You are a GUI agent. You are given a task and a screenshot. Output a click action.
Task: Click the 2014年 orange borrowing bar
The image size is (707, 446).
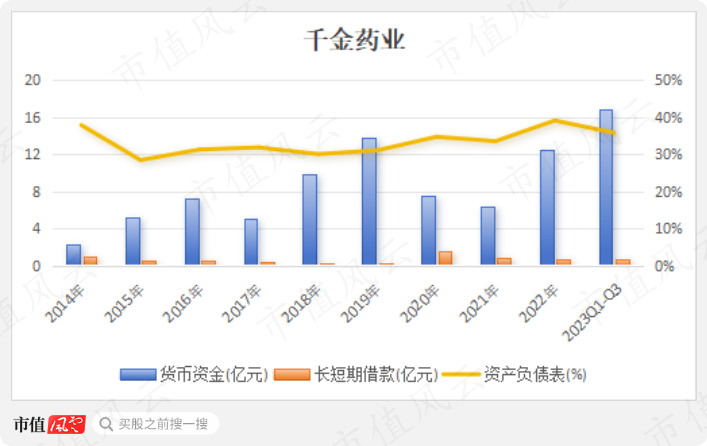click(x=90, y=261)
